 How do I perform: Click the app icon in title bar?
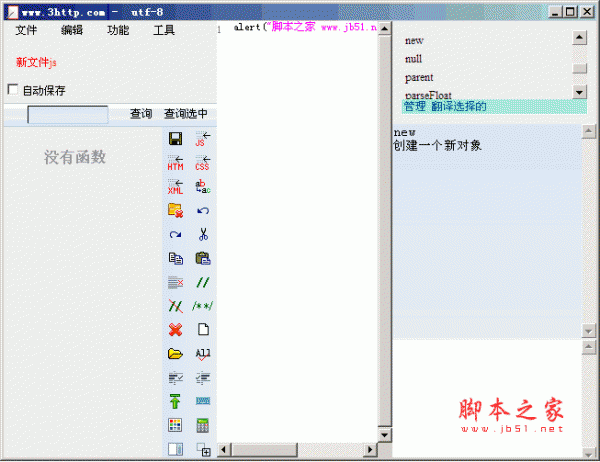point(13,12)
